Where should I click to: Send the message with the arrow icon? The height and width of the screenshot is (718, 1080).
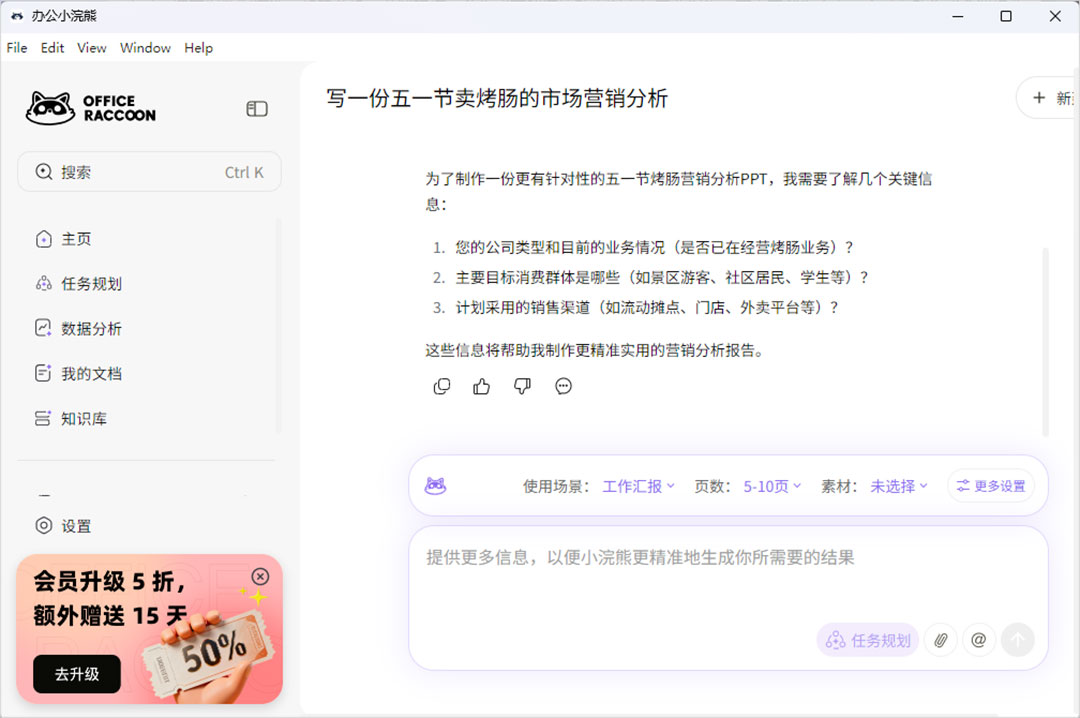1018,640
